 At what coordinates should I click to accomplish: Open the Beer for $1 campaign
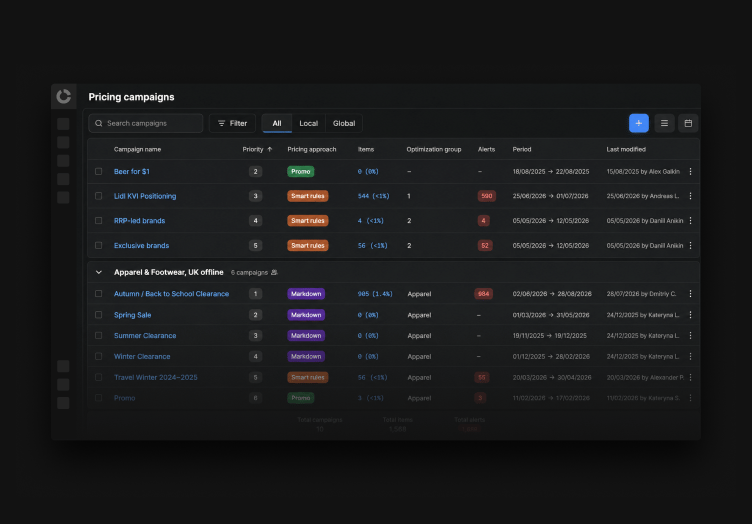pyautogui.click(x=131, y=171)
